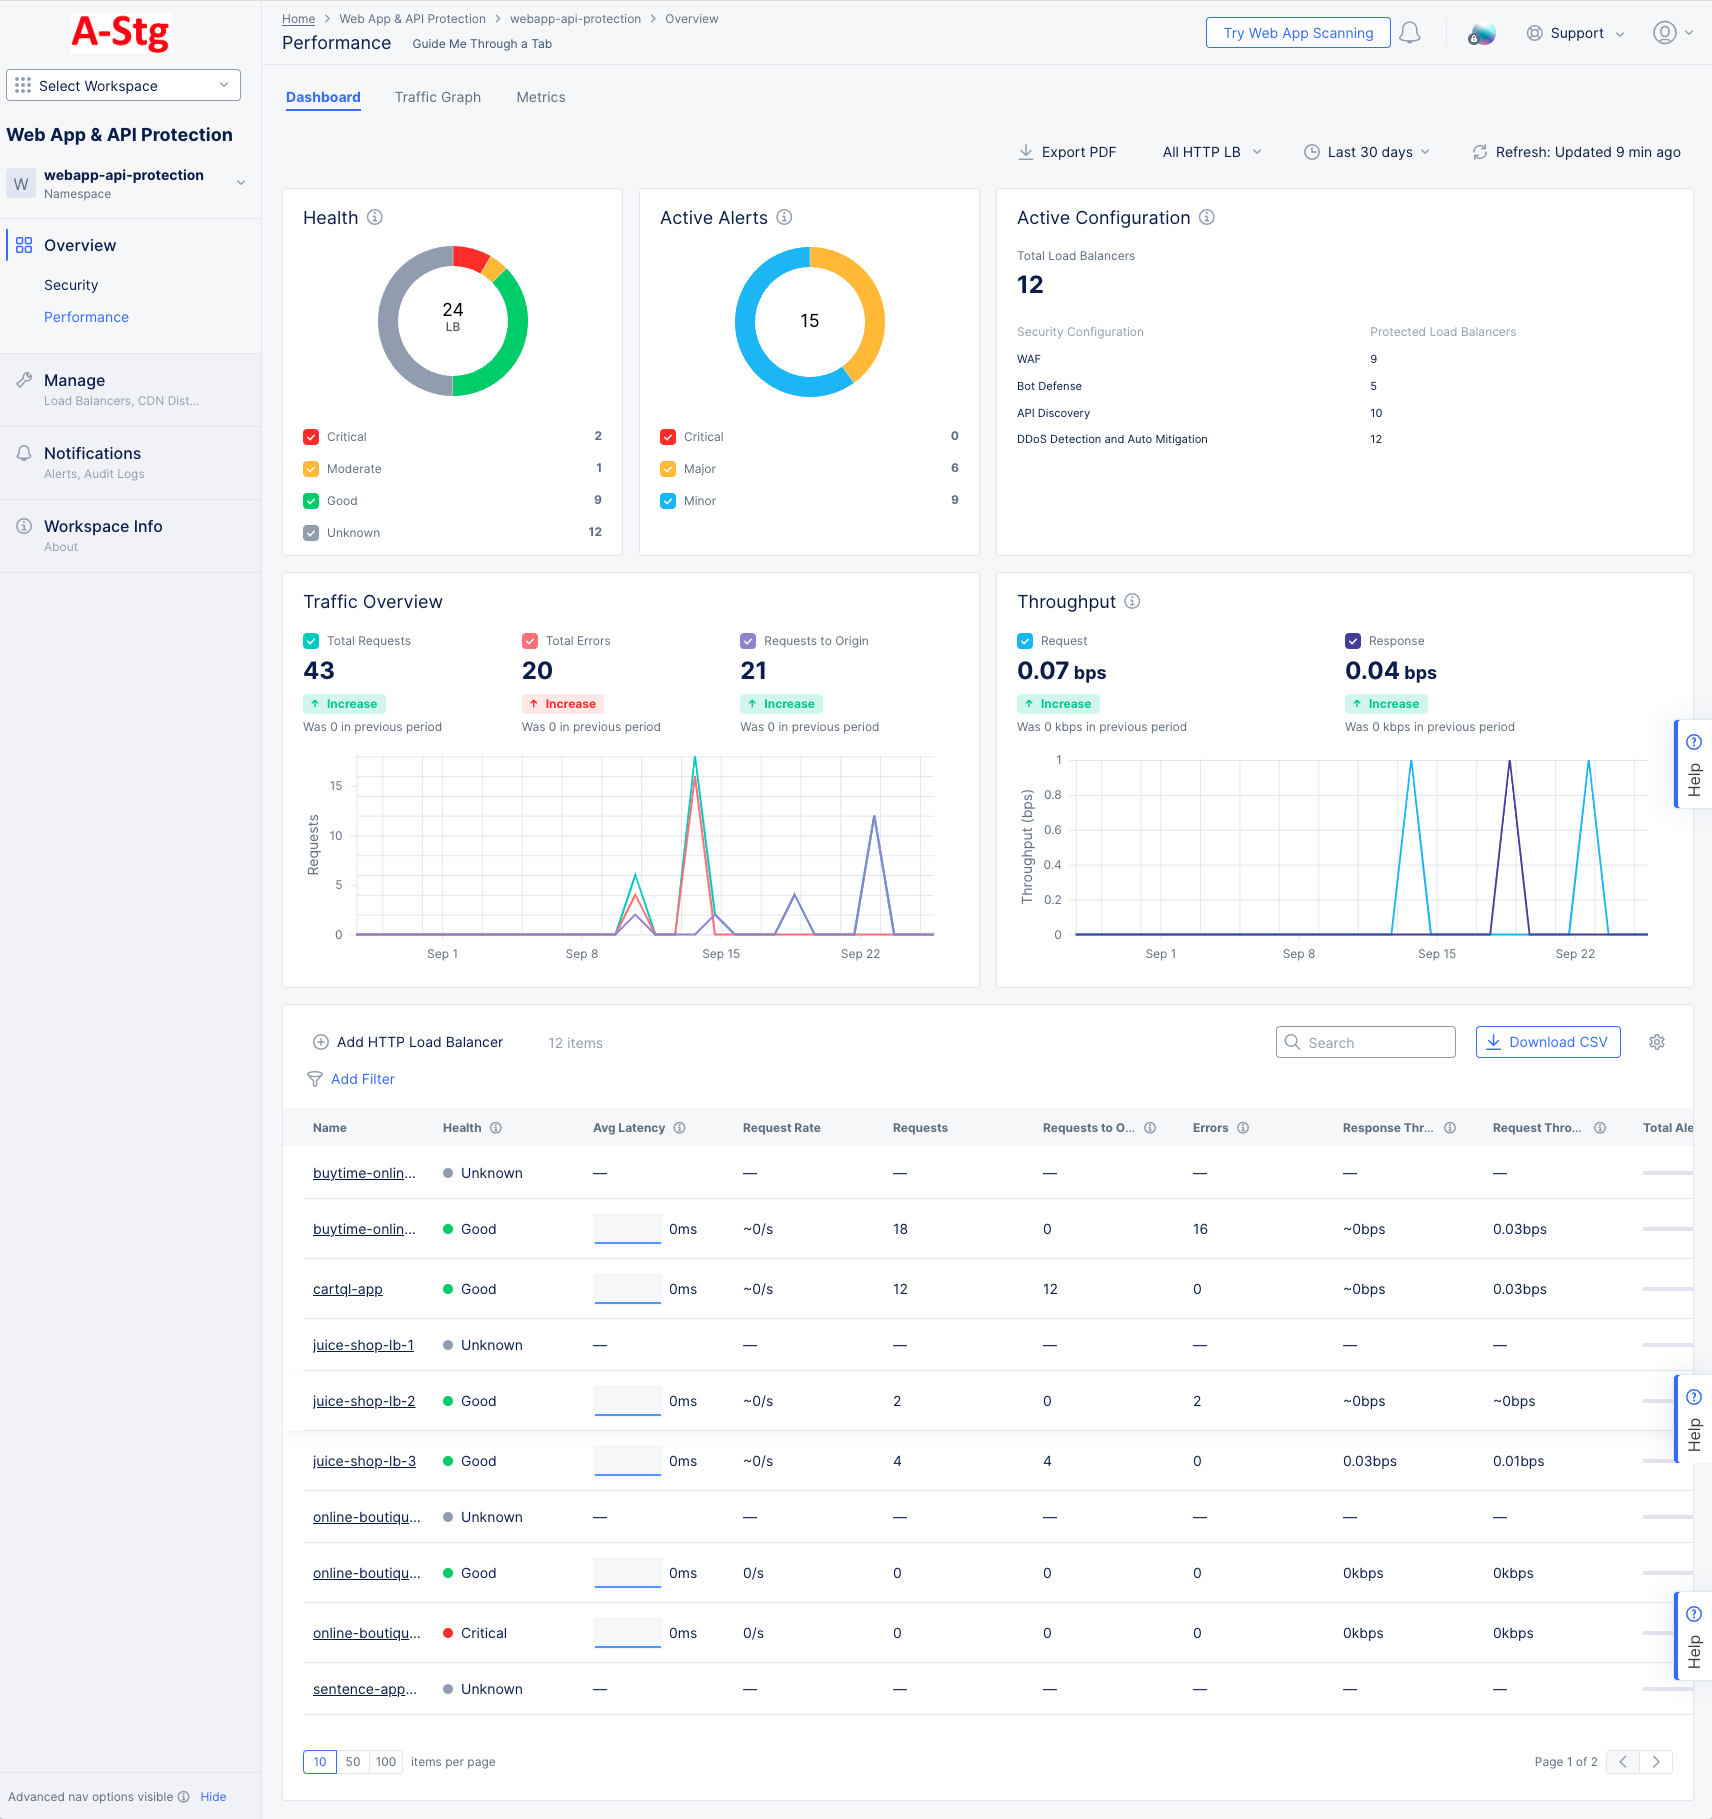Toggle the Minor alerts checkbox

tap(668, 501)
